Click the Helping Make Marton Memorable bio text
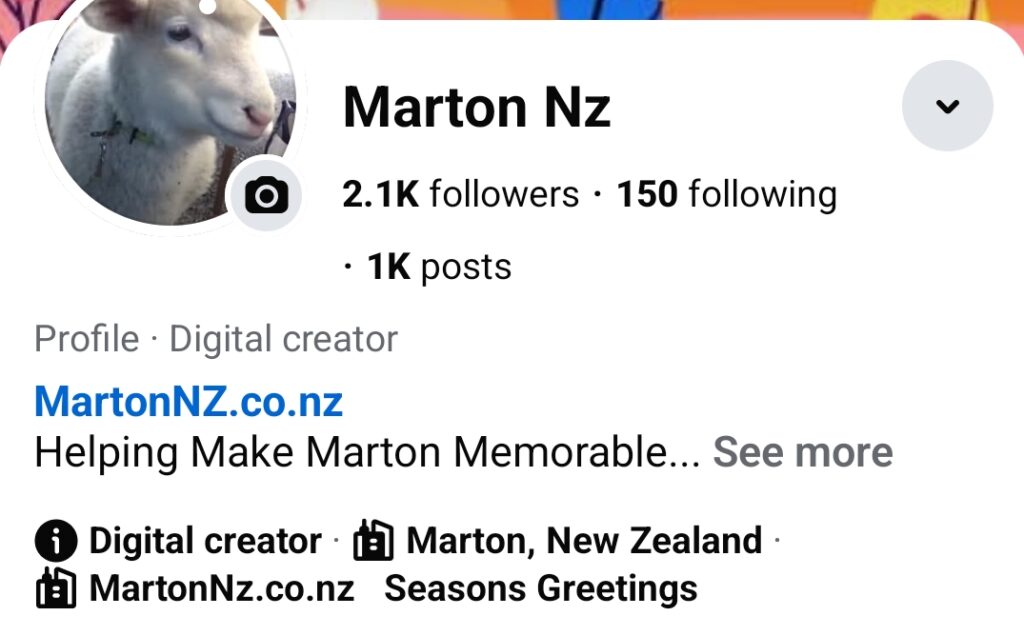Screen dimensions: 1024x636 (366, 452)
